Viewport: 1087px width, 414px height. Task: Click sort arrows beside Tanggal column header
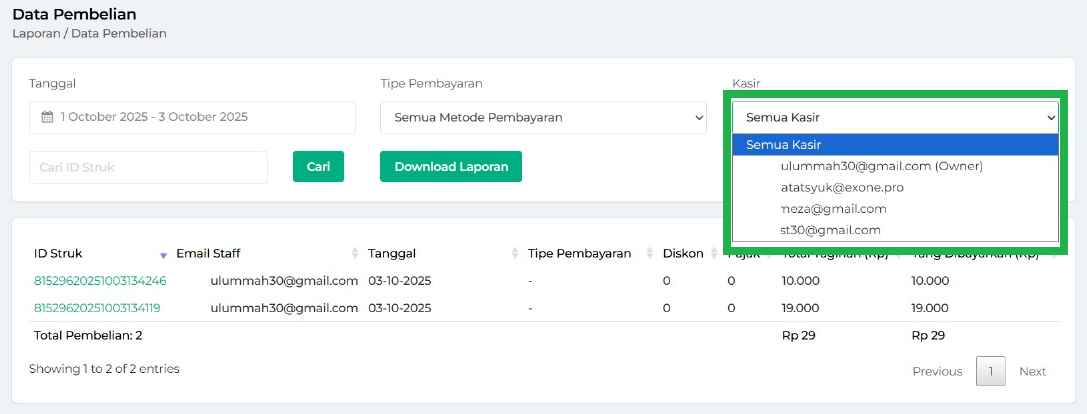click(515, 254)
